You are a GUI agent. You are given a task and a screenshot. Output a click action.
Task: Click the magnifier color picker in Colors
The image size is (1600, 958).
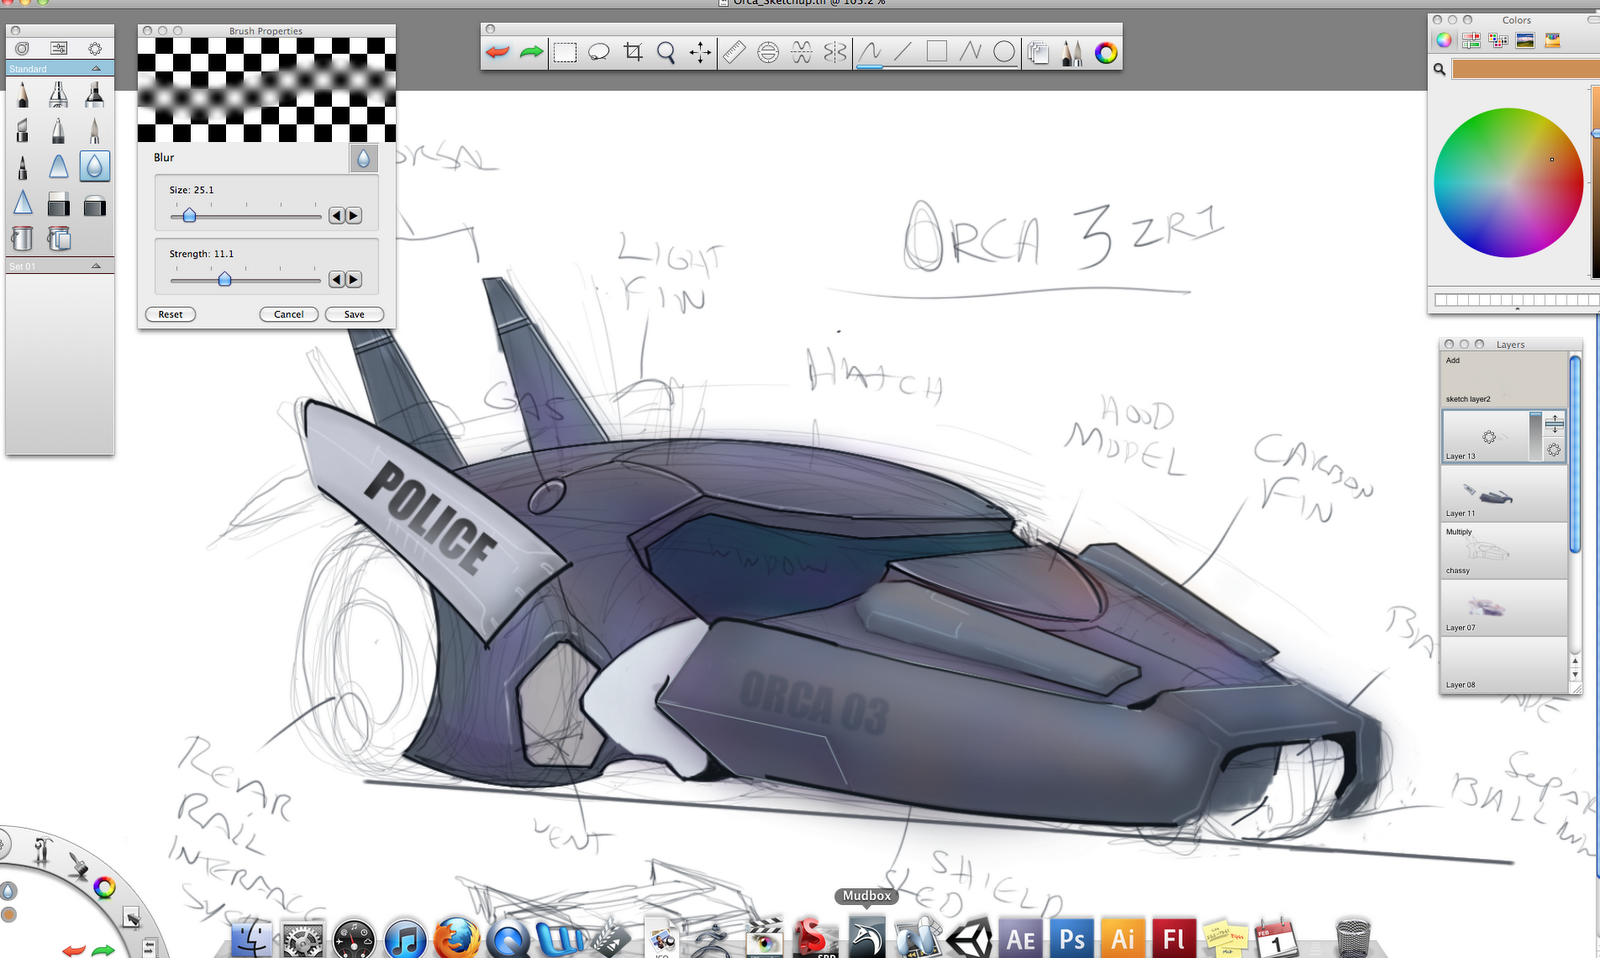[1439, 69]
